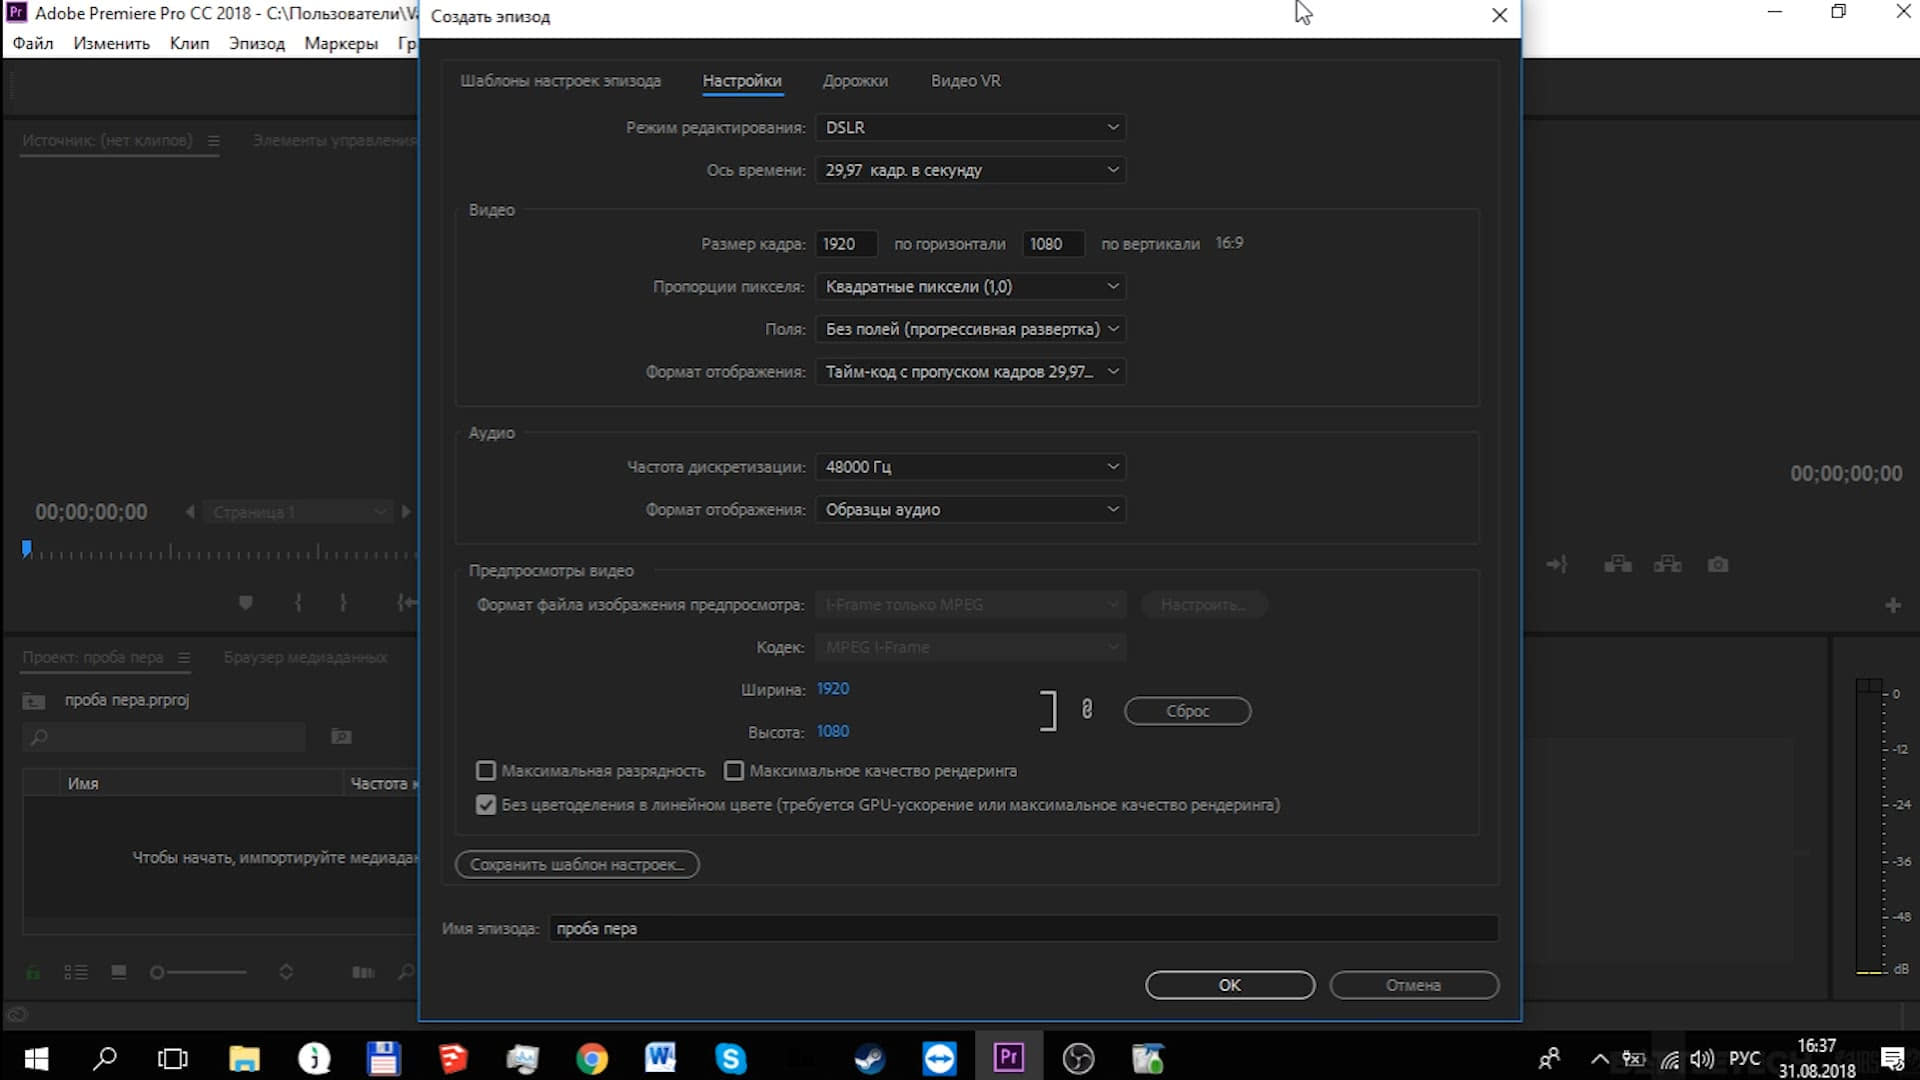Open the editing mode DSLR dropdown

pyautogui.click(x=970, y=128)
